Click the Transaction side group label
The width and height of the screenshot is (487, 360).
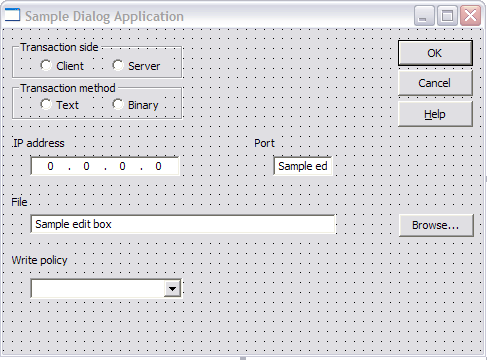(x=59, y=47)
